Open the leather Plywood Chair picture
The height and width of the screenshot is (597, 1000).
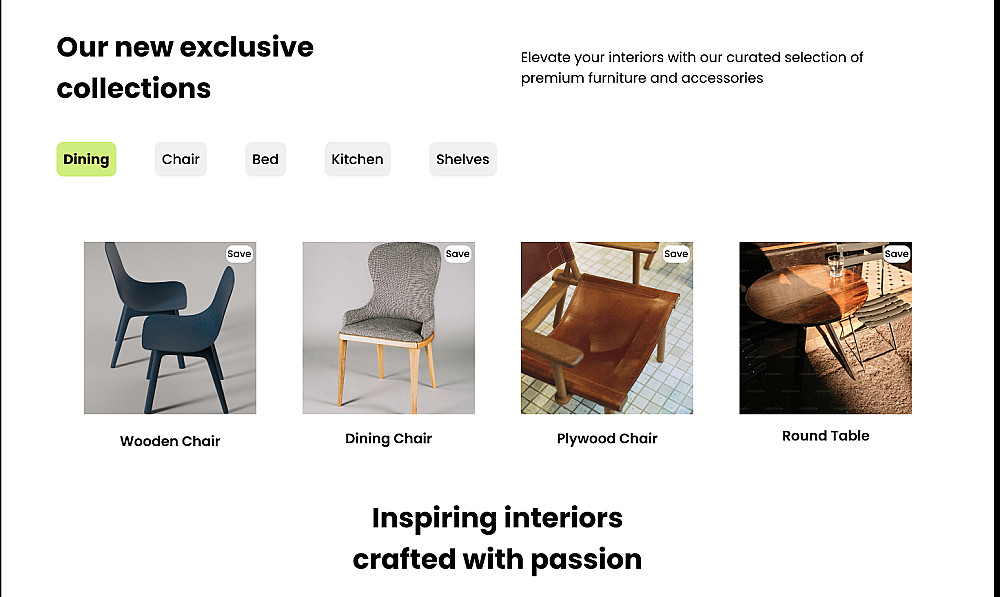[607, 328]
